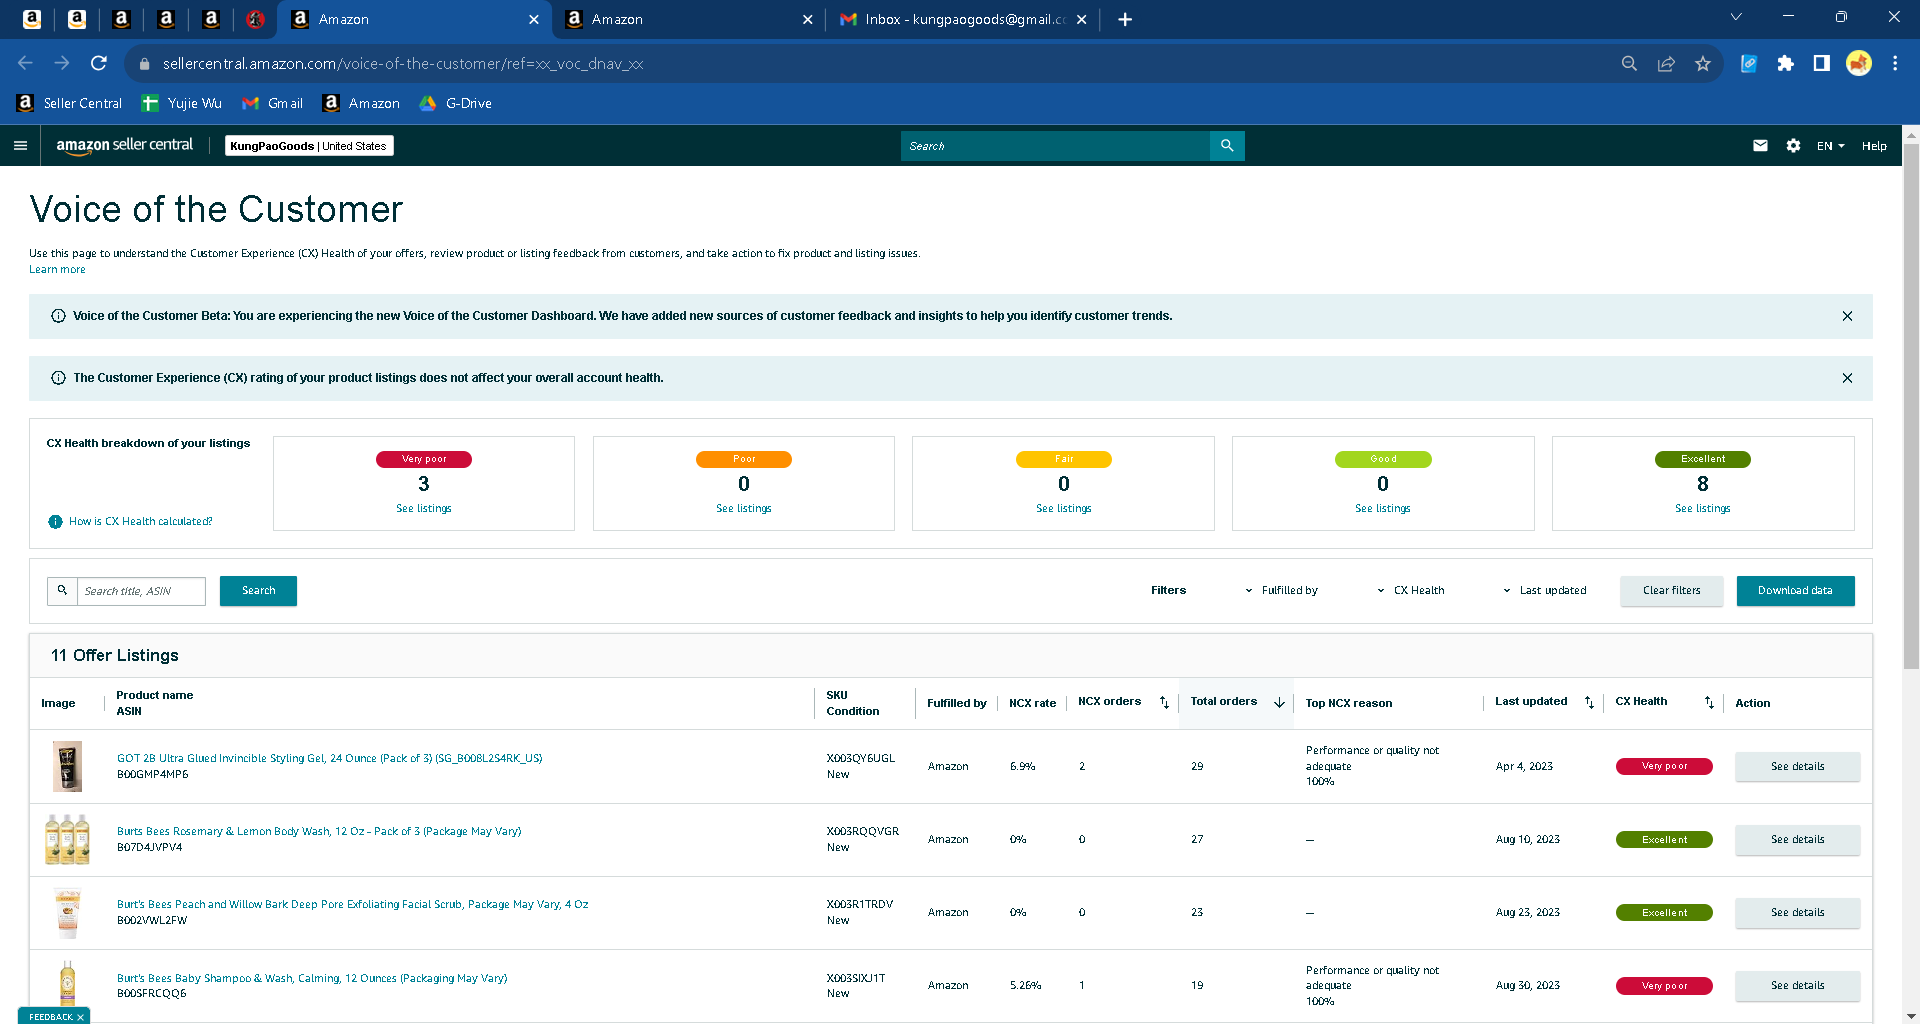
Task: Open the GOT 2B Styling Gel product thumbnail
Action: click(x=67, y=767)
